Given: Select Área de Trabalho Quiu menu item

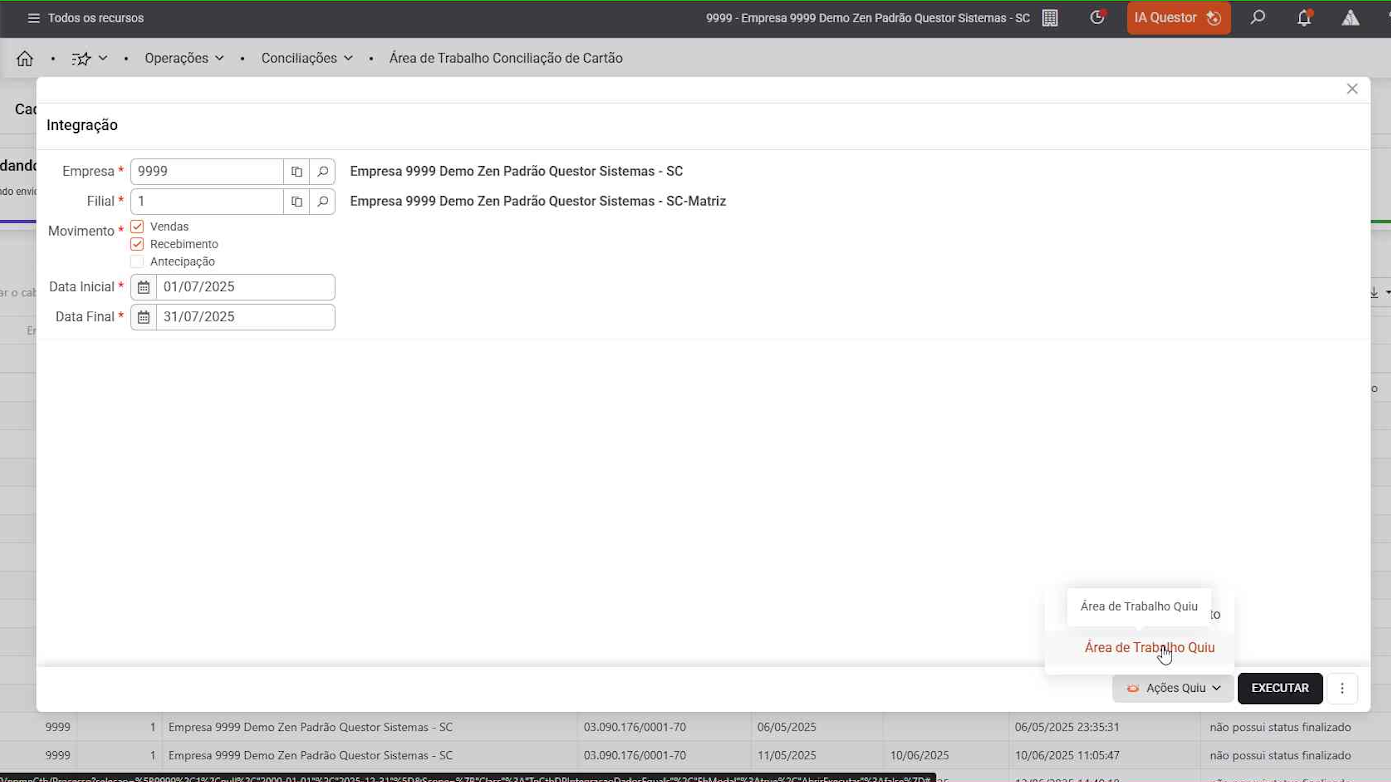Looking at the screenshot, I should coord(1149,648).
